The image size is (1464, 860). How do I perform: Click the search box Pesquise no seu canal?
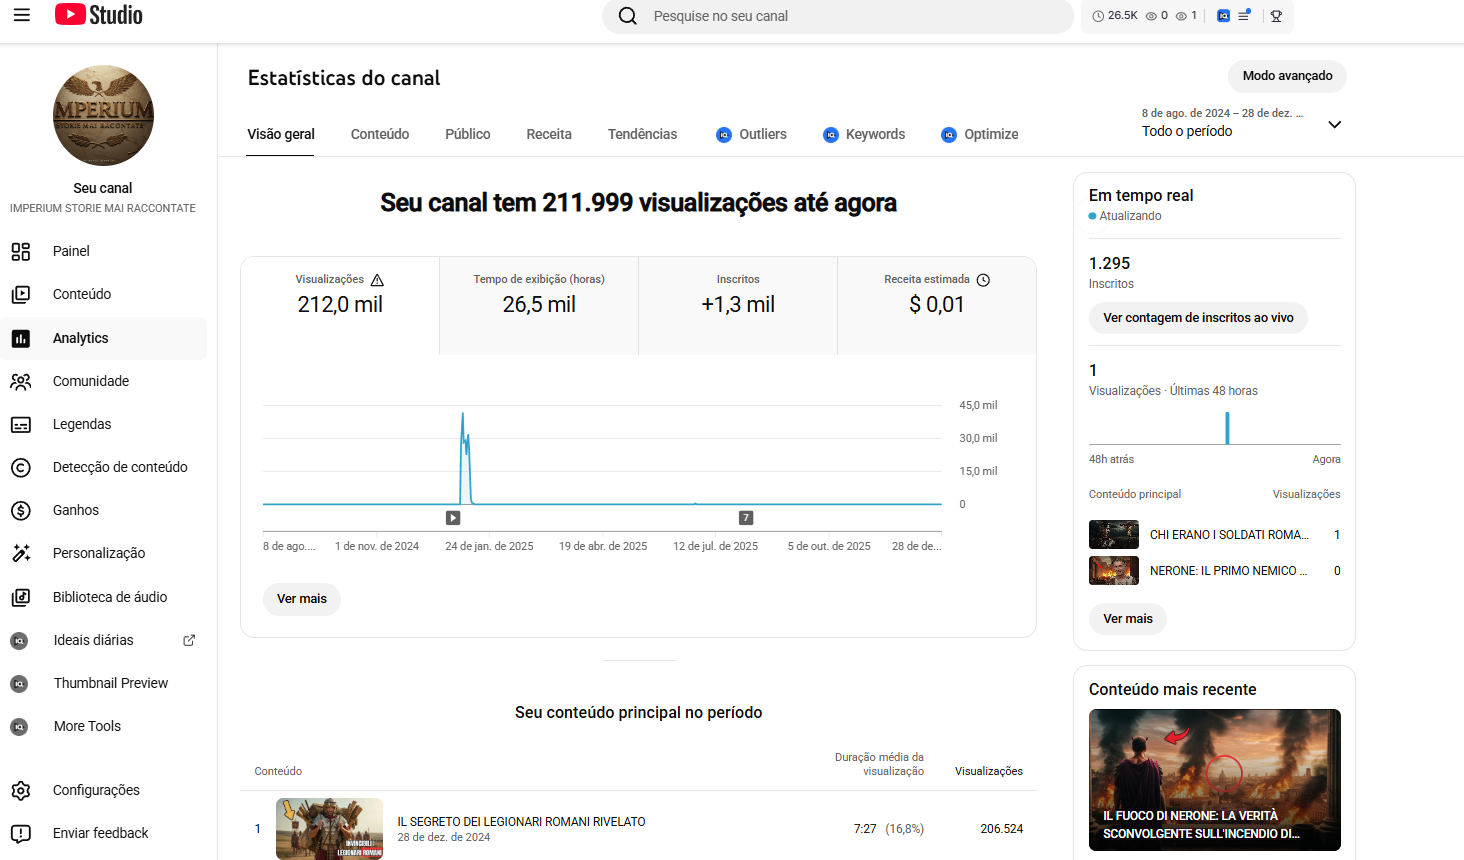pyautogui.click(x=838, y=16)
